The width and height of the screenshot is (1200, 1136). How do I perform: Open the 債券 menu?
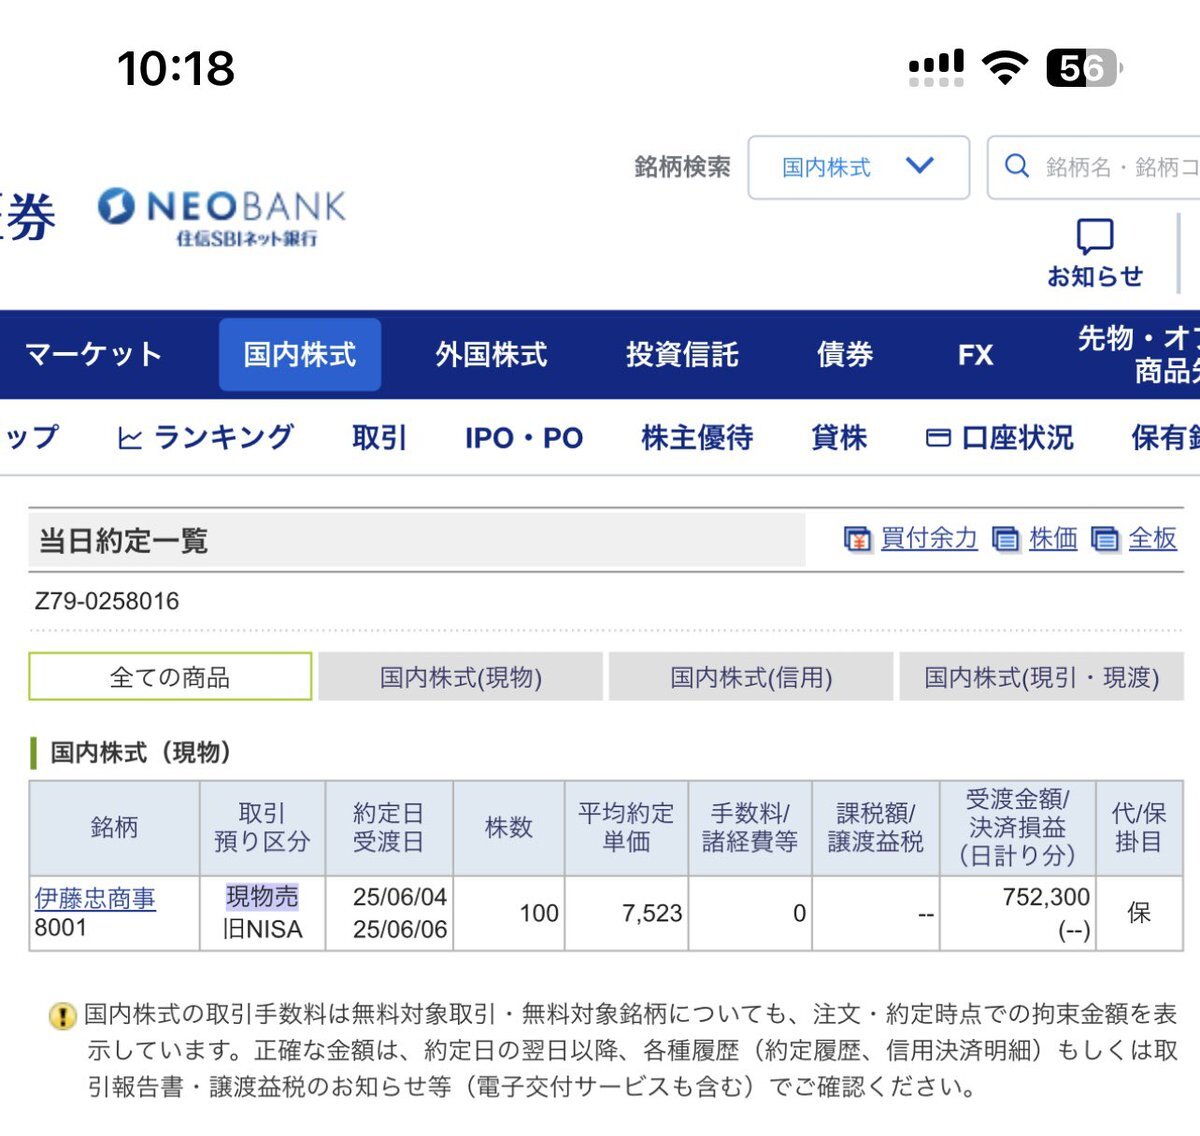pyautogui.click(x=845, y=354)
